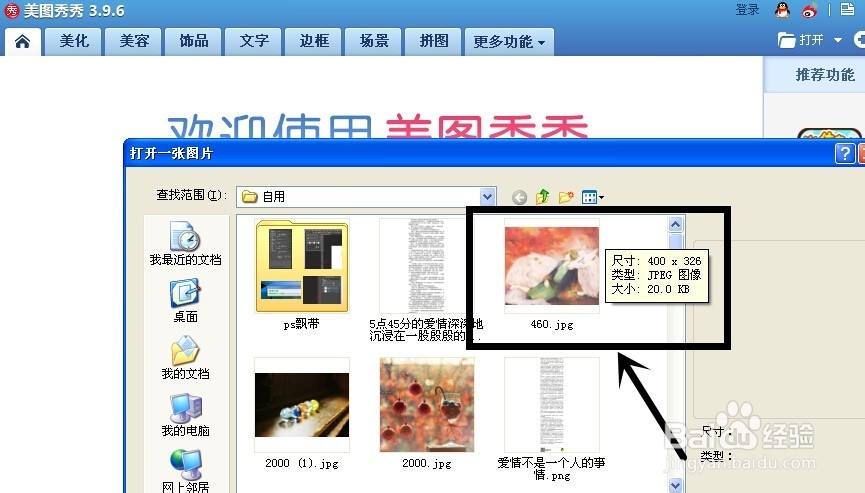Click the file list scroll down arrow
The image size is (865, 493).
coord(676,485)
